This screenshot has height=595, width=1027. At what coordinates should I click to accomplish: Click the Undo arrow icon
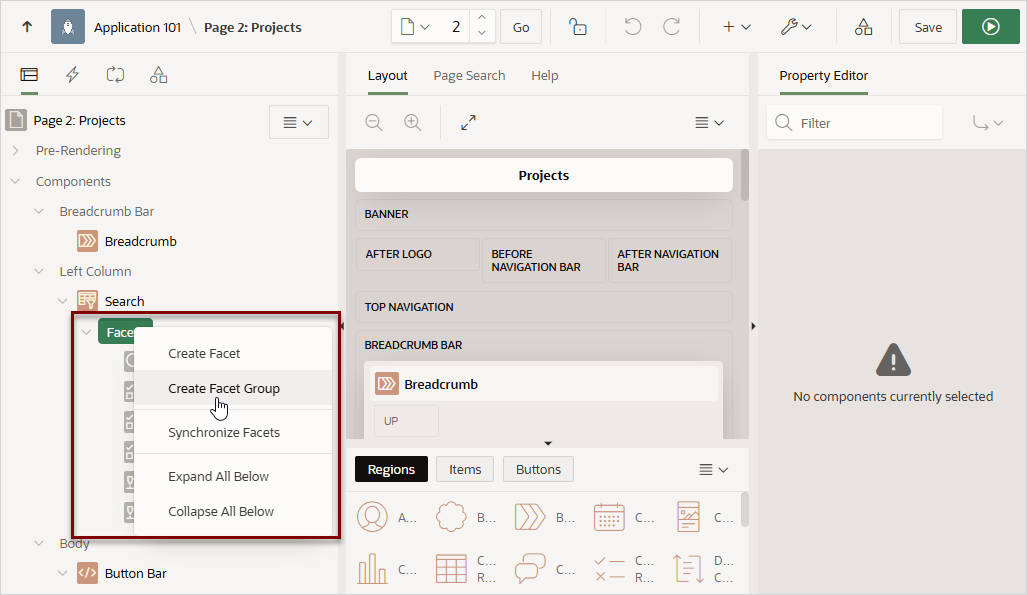(632, 27)
